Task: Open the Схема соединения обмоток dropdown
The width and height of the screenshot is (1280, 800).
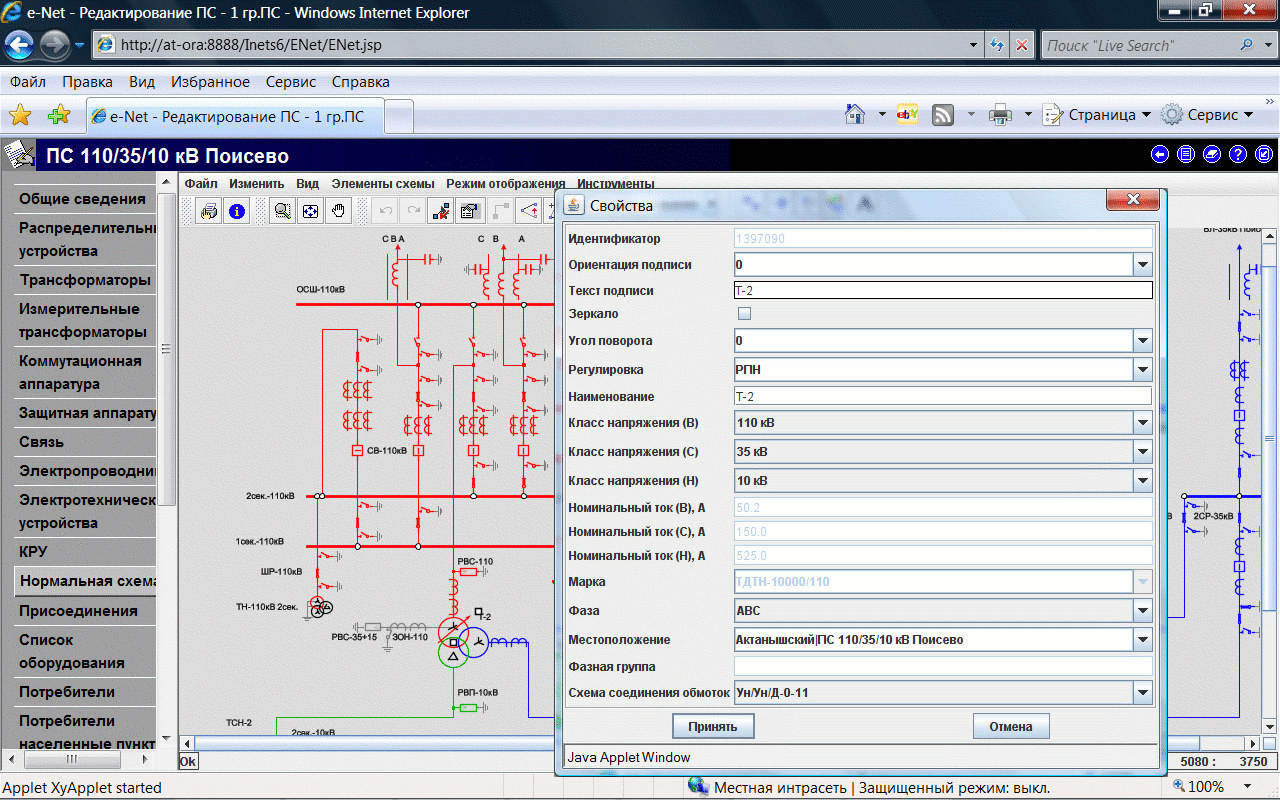Action: tap(1143, 693)
